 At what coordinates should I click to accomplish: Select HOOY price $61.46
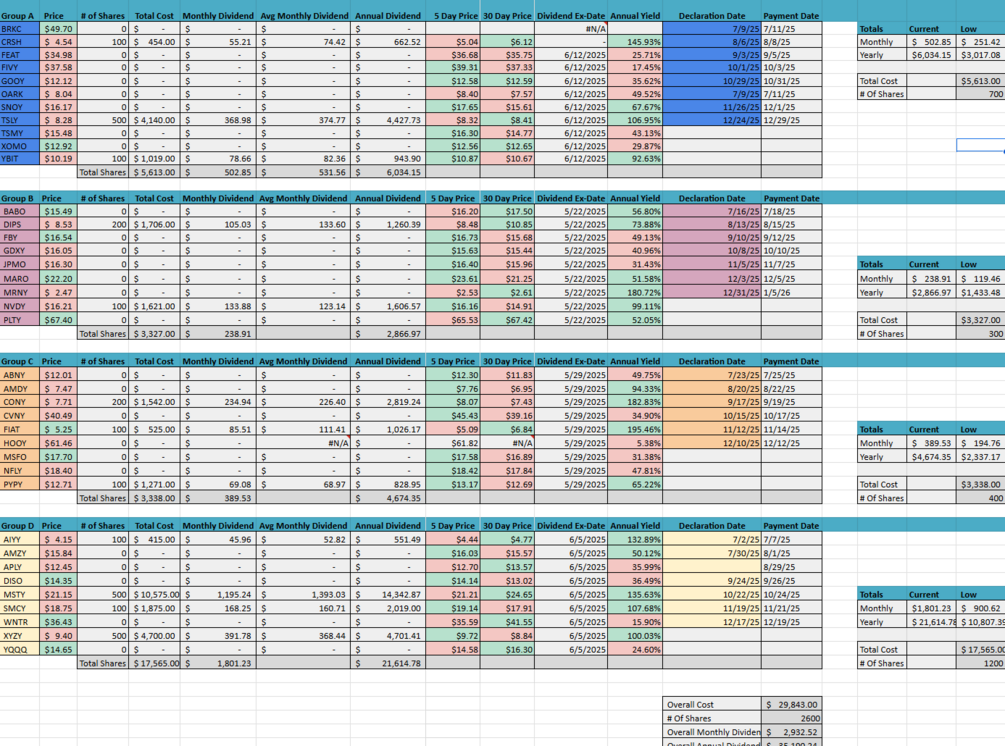pos(58,443)
